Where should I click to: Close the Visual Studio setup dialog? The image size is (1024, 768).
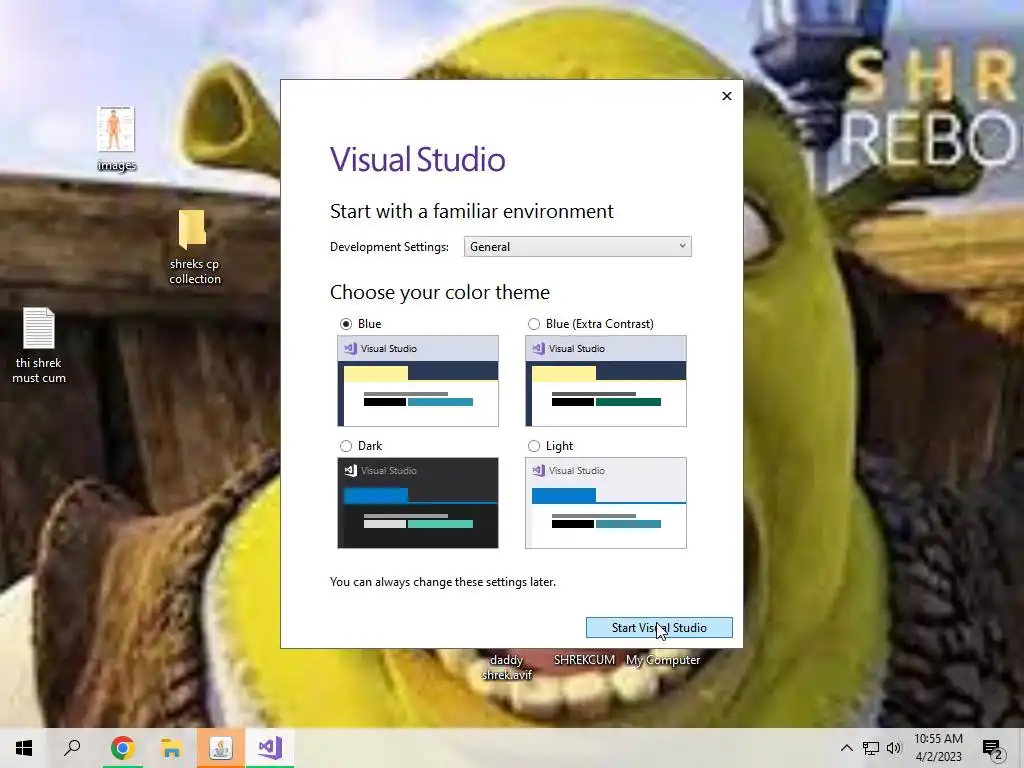(x=727, y=96)
